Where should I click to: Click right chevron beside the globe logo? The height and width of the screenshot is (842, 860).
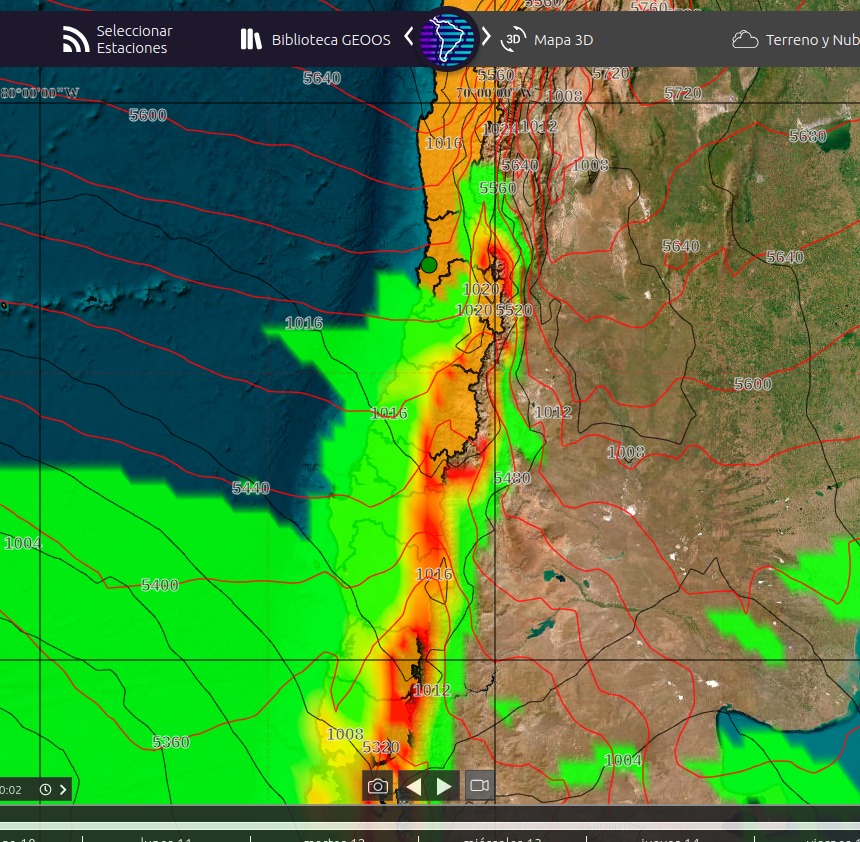(x=486, y=37)
